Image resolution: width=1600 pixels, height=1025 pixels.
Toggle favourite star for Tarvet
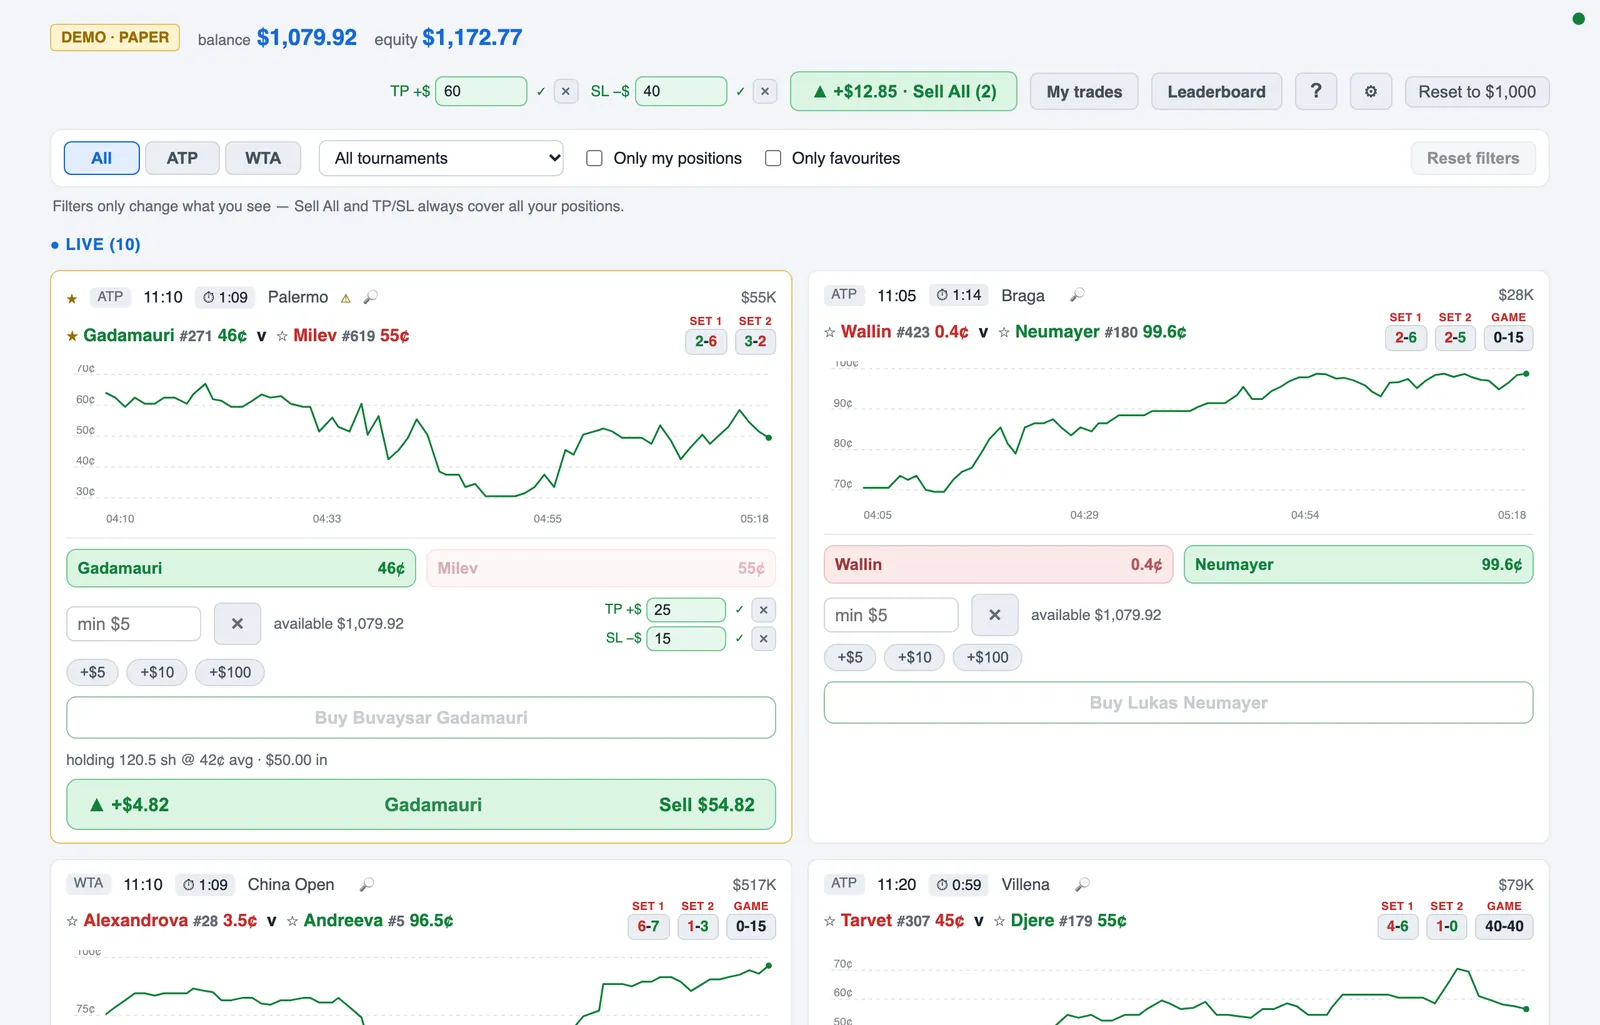pyautogui.click(x=829, y=921)
